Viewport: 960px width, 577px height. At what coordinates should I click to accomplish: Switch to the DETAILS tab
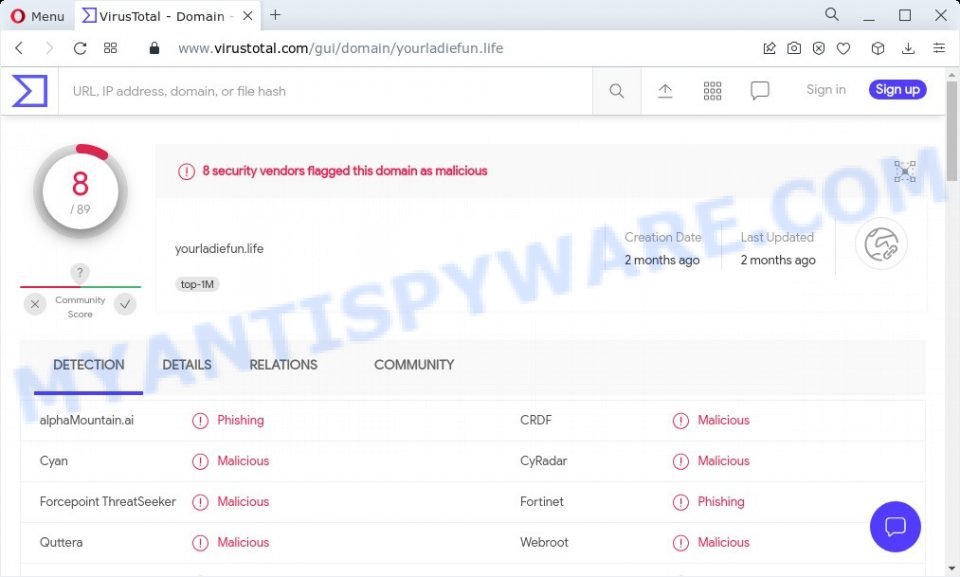pyautogui.click(x=187, y=365)
